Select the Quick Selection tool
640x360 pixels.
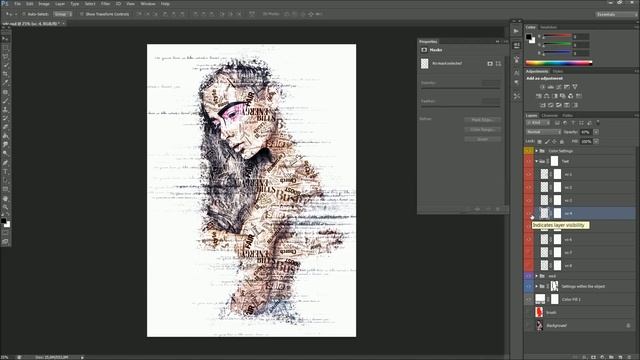(5, 65)
